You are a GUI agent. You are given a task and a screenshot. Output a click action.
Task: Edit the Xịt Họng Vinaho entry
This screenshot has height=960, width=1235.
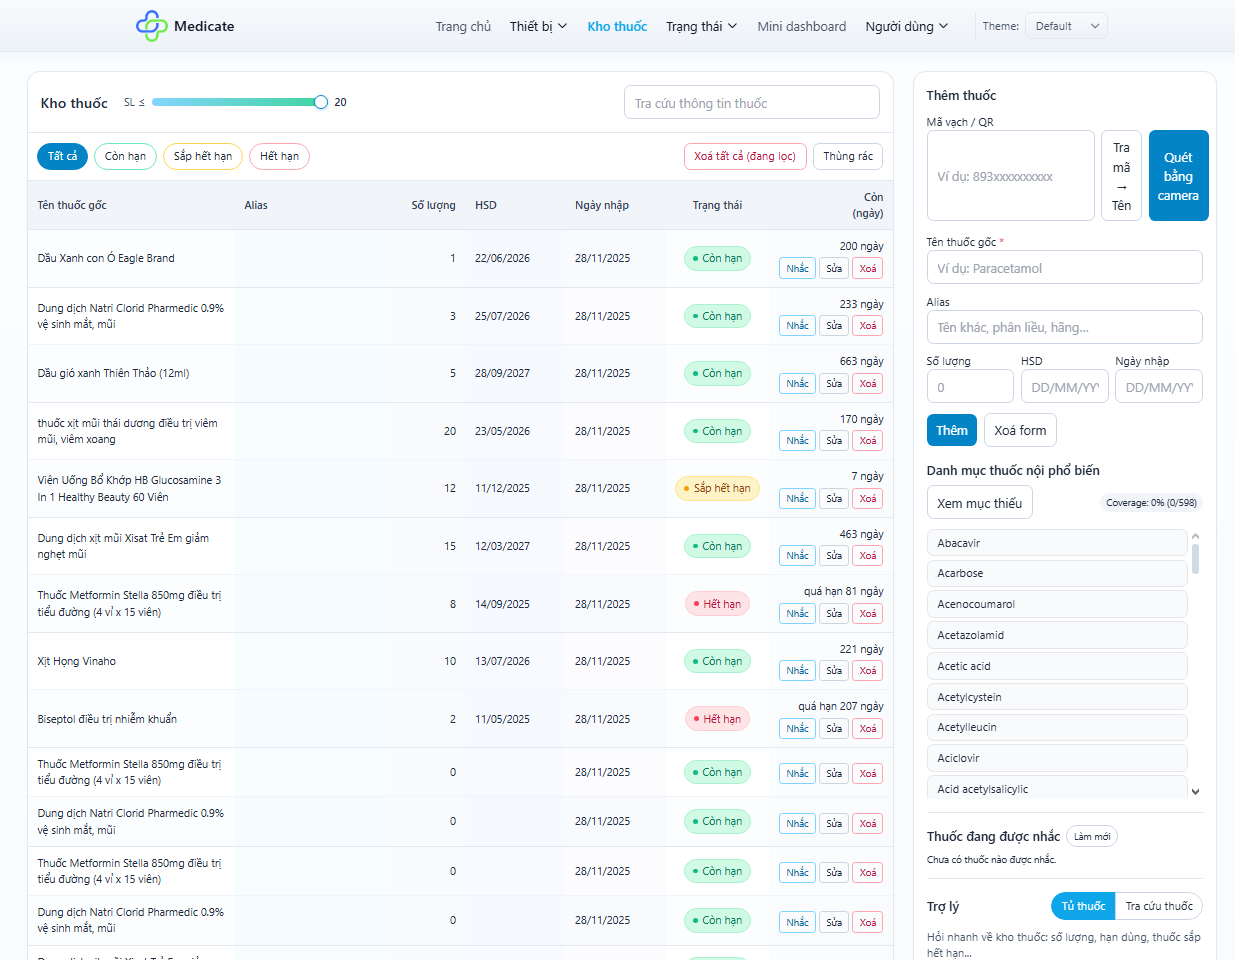[834, 671]
